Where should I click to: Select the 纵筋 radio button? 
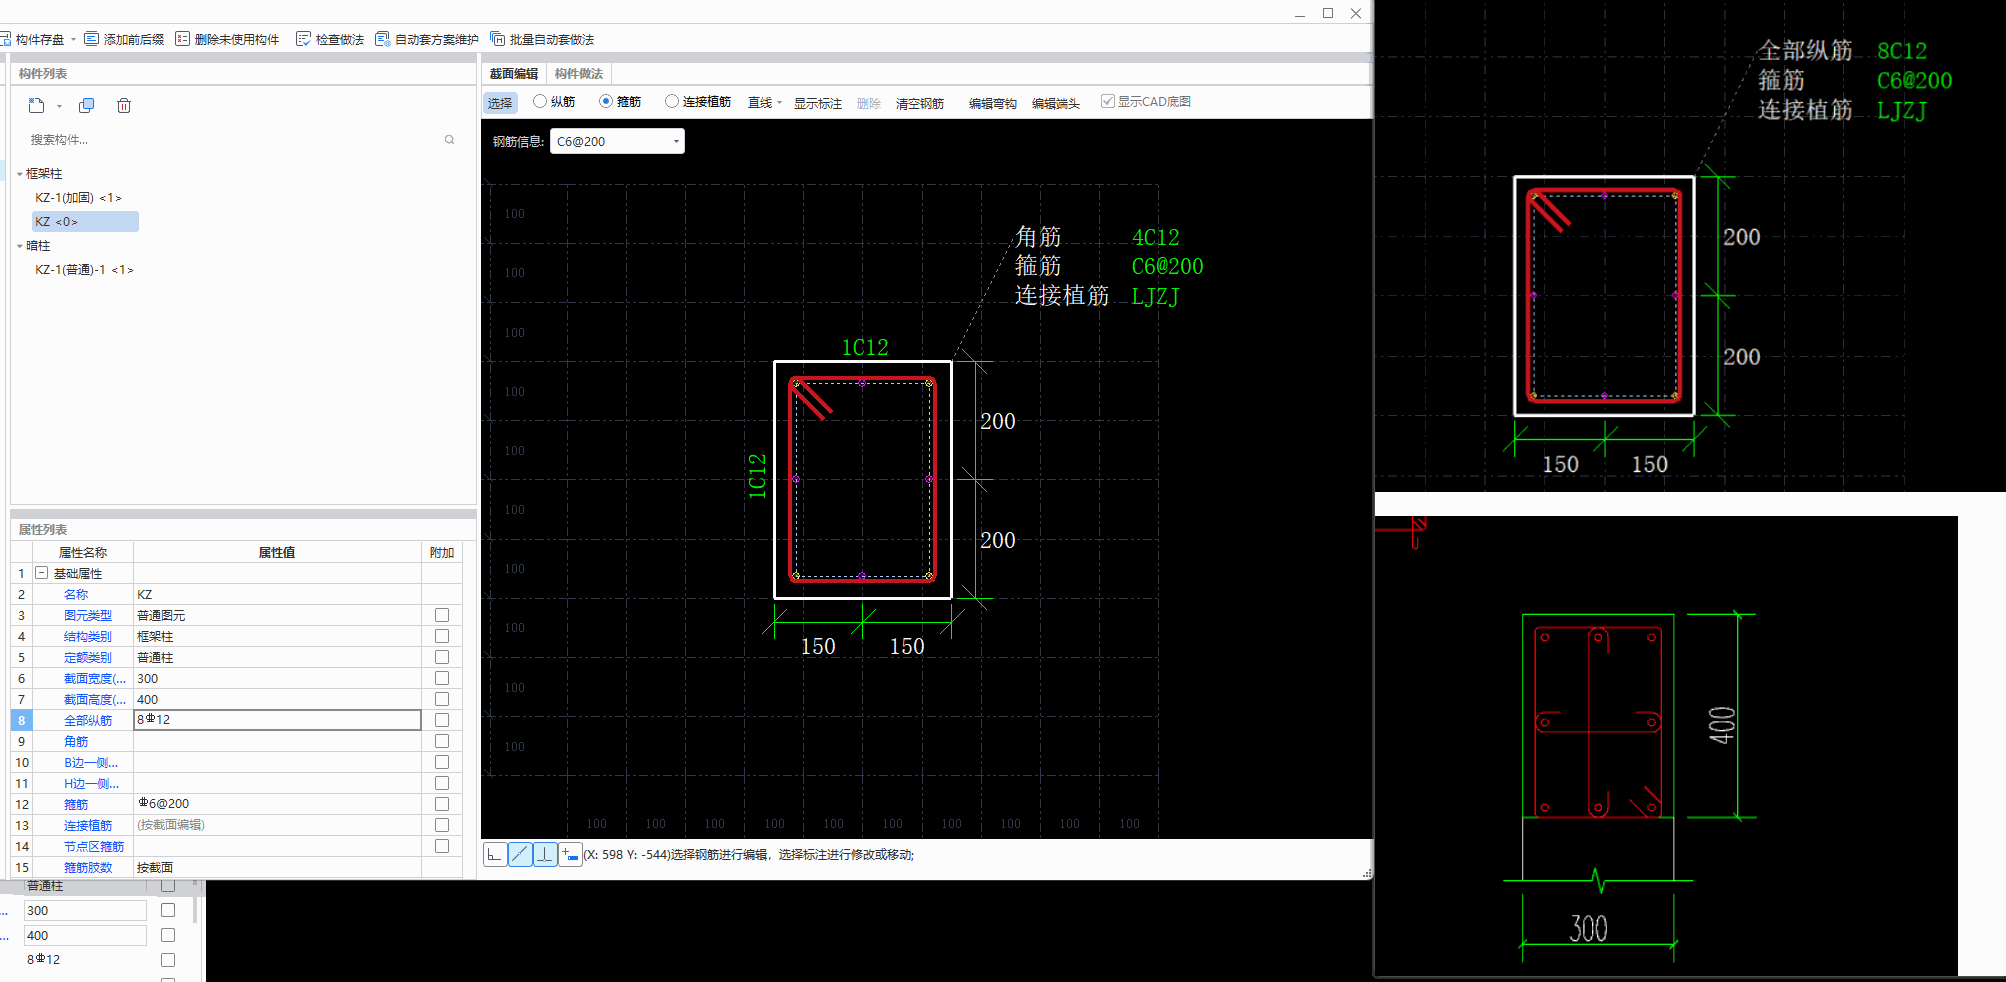(540, 101)
